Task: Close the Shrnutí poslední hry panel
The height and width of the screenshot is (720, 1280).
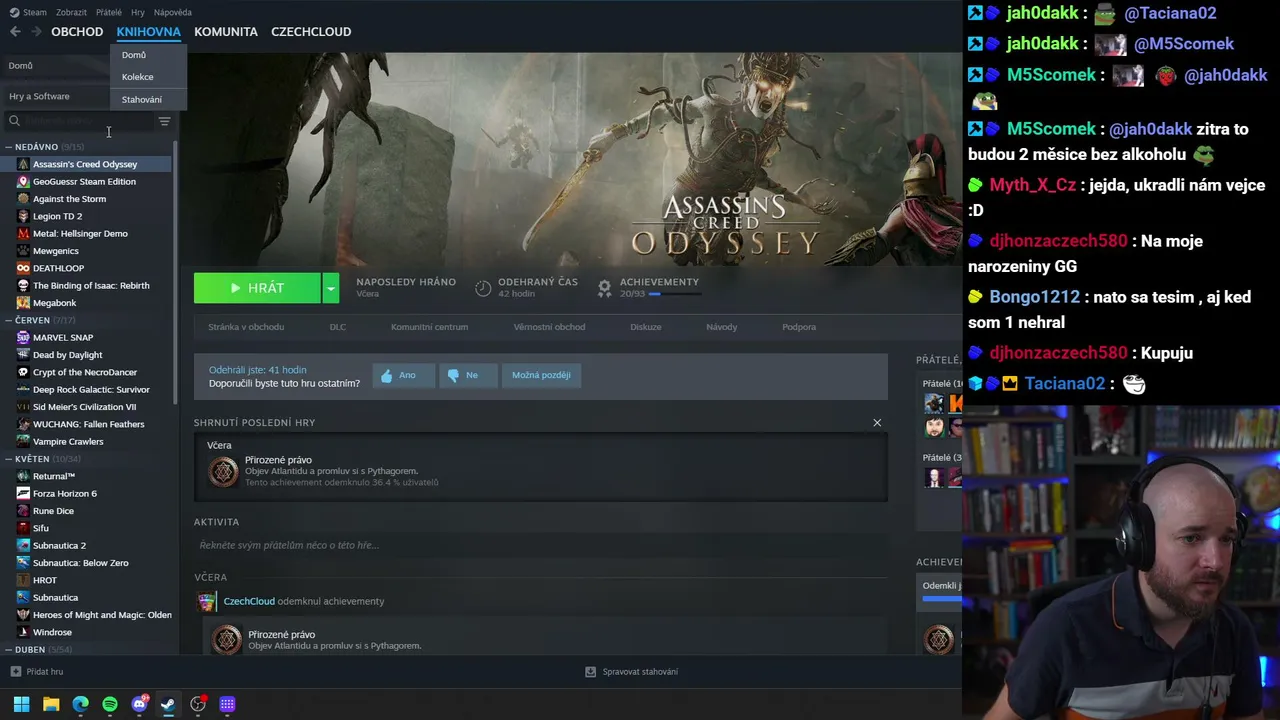Action: 877,423
